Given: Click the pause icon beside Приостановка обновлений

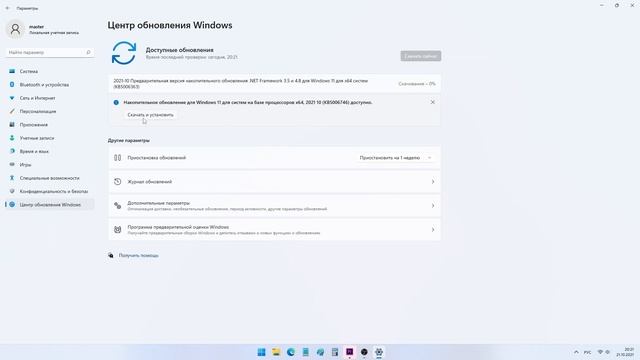Looking at the screenshot, I should click(118, 158).
